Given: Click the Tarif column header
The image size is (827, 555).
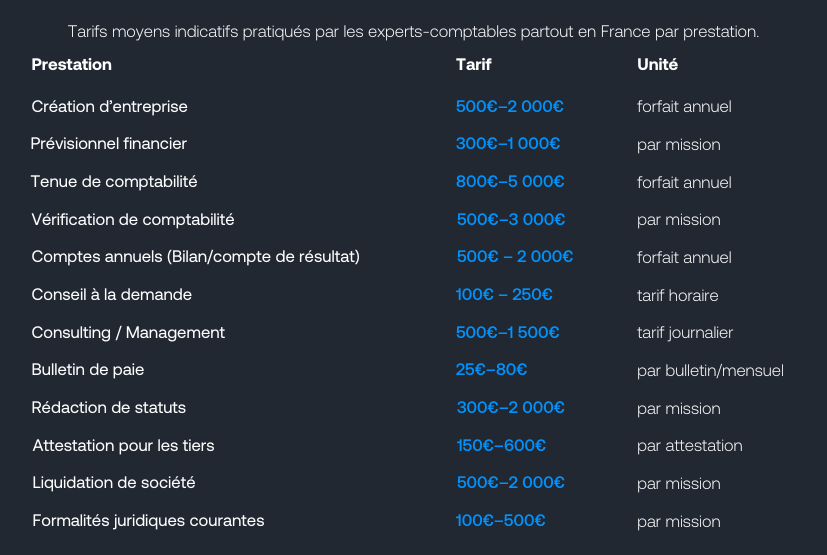Looking at the screenshot, I should click(473, 64).
